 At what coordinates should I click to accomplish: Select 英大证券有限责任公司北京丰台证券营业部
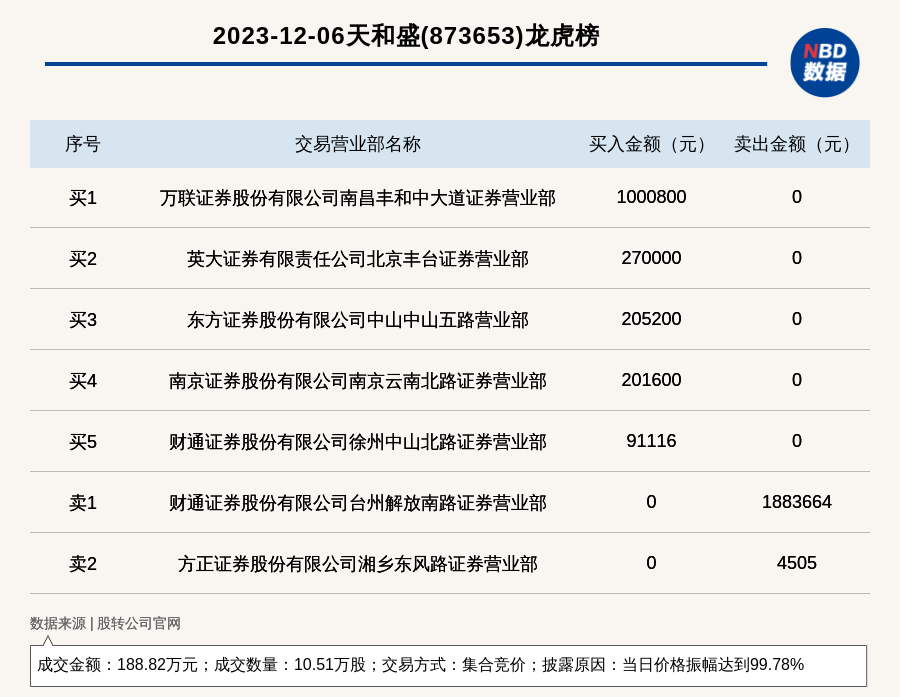[x=358, y=259]
